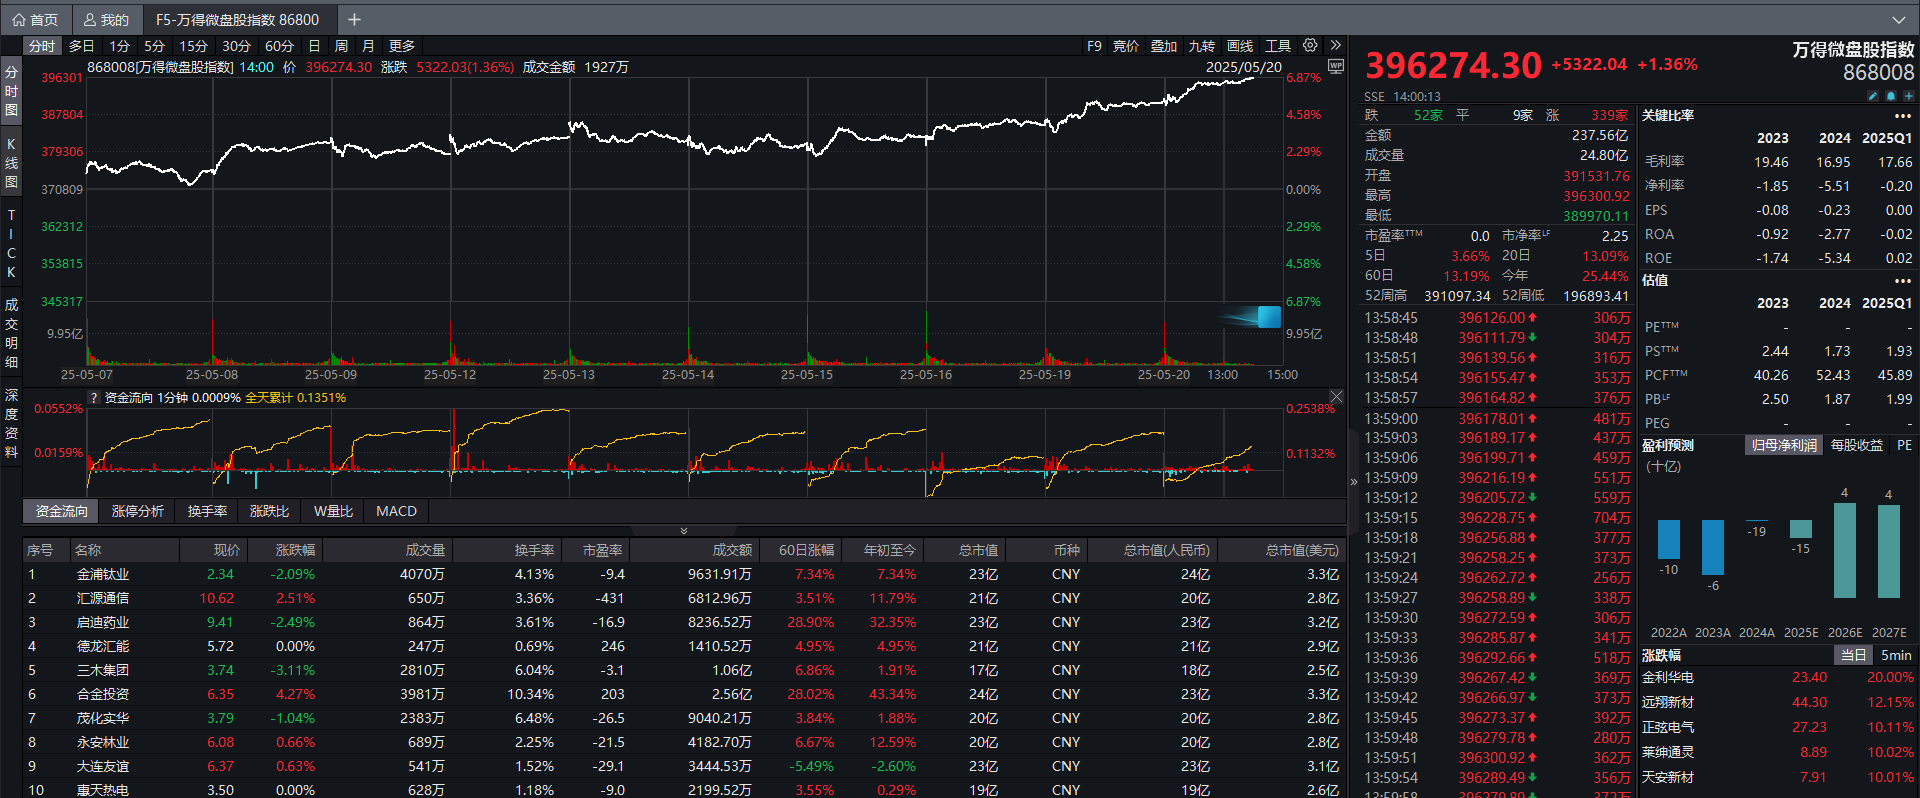Click the pencil edit icon under index code
Viewport: 1920px width, 798px height.
(x=1872, y=96)
